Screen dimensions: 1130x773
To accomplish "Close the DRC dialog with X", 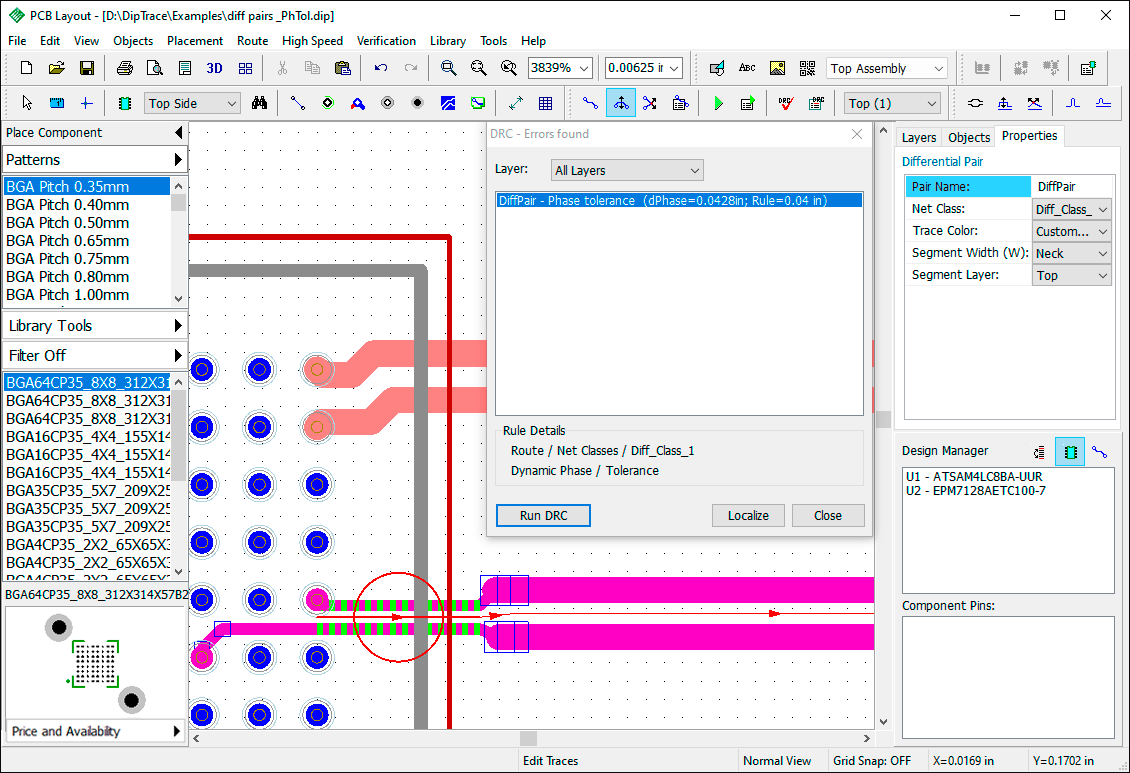I will tap(857, 134).
